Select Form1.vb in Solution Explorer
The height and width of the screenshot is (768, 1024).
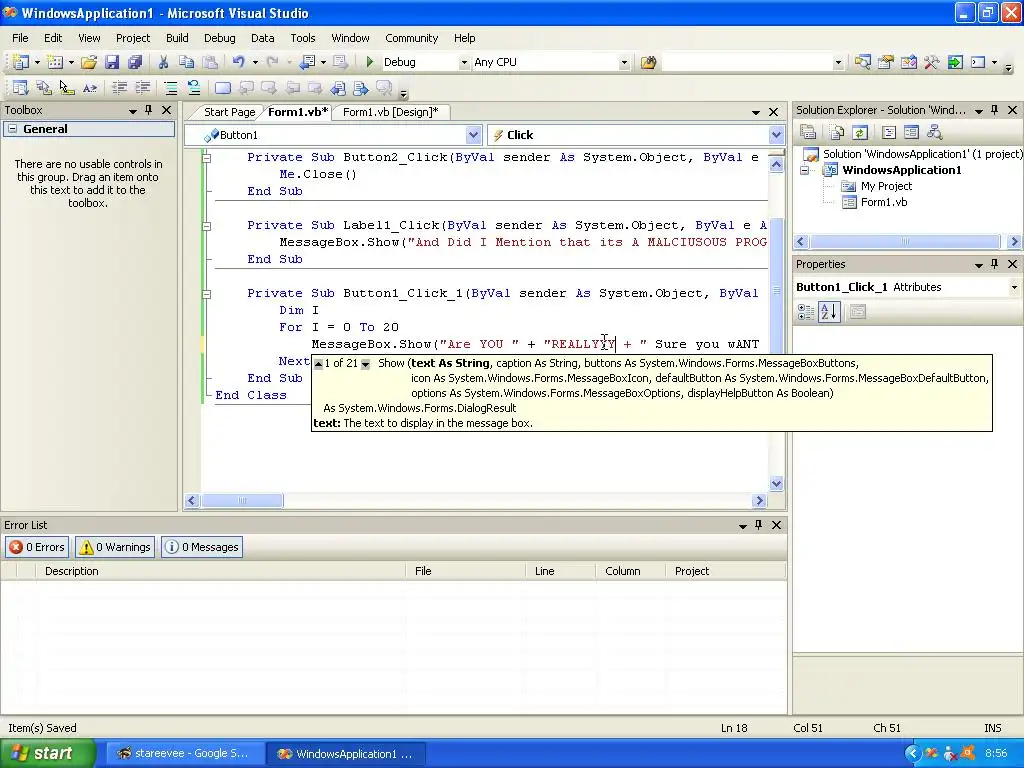click(x=884, y=202)
